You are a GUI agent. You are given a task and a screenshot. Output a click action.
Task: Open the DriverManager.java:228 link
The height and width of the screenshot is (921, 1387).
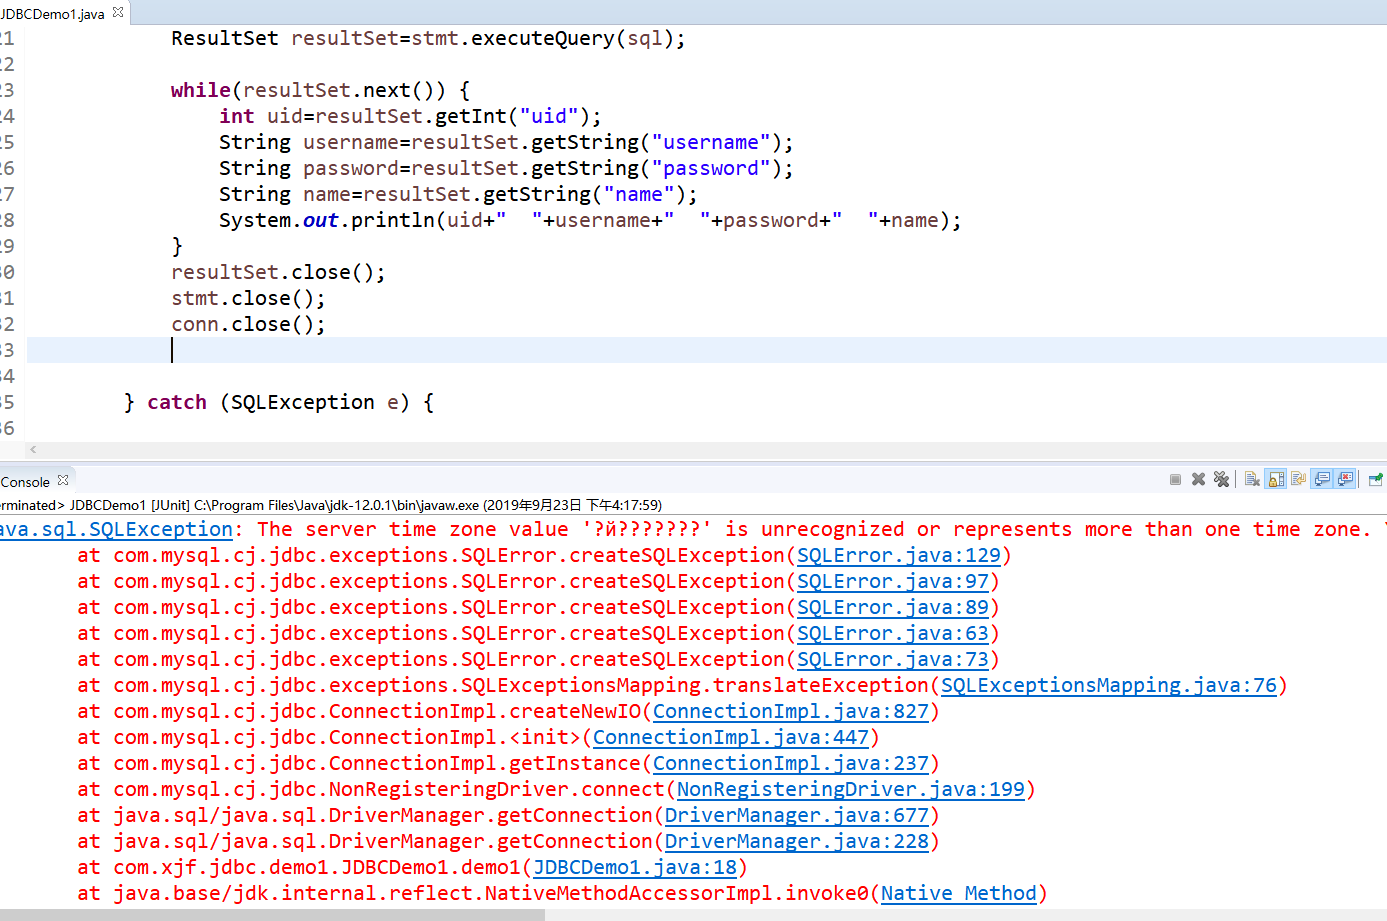tap(796, 841)
